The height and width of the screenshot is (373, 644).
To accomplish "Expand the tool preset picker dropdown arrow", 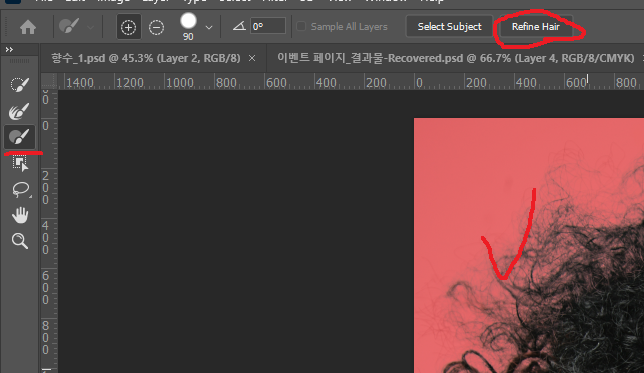I will pyautogui.click(x=90, y=28).
